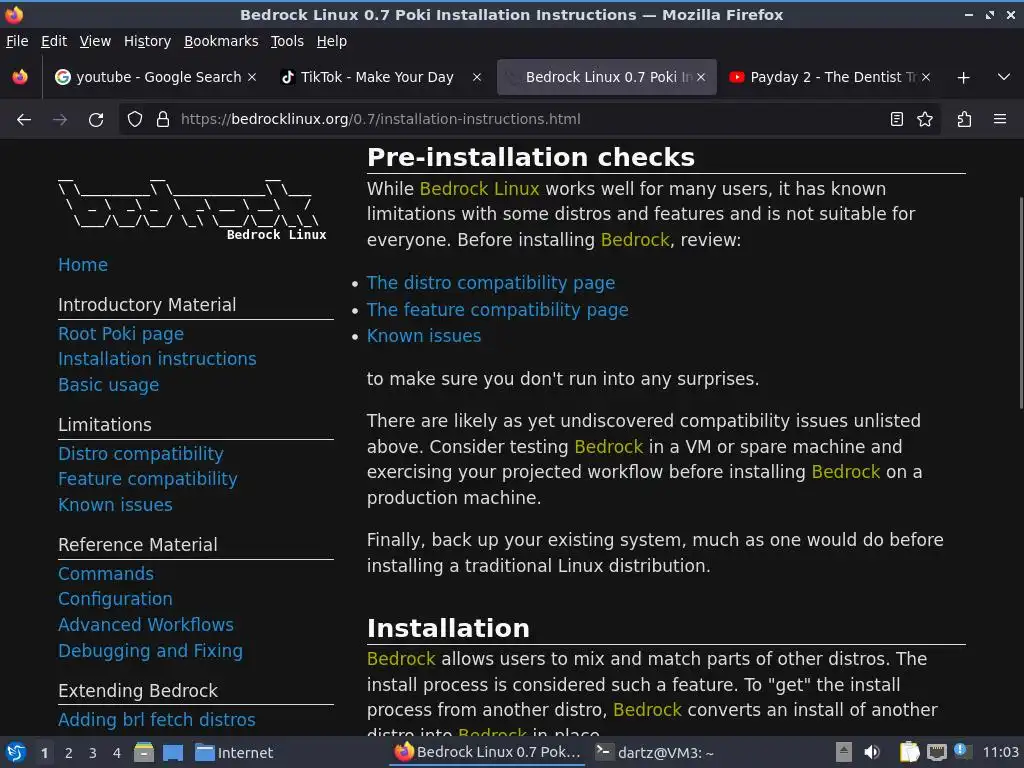This screenshot has width=1024, height=768.
Task: Click the page vertical scrollbar thumb
Action: click(x=1020, y=303)
